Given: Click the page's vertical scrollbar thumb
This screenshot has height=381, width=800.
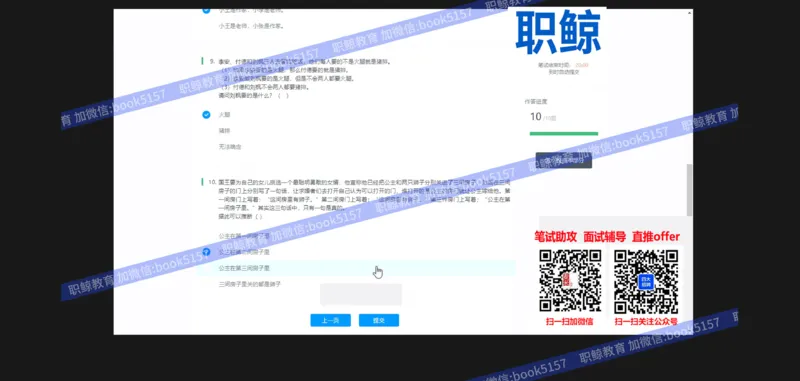Looking at the screenshot, I should click(x=689, y=190).
